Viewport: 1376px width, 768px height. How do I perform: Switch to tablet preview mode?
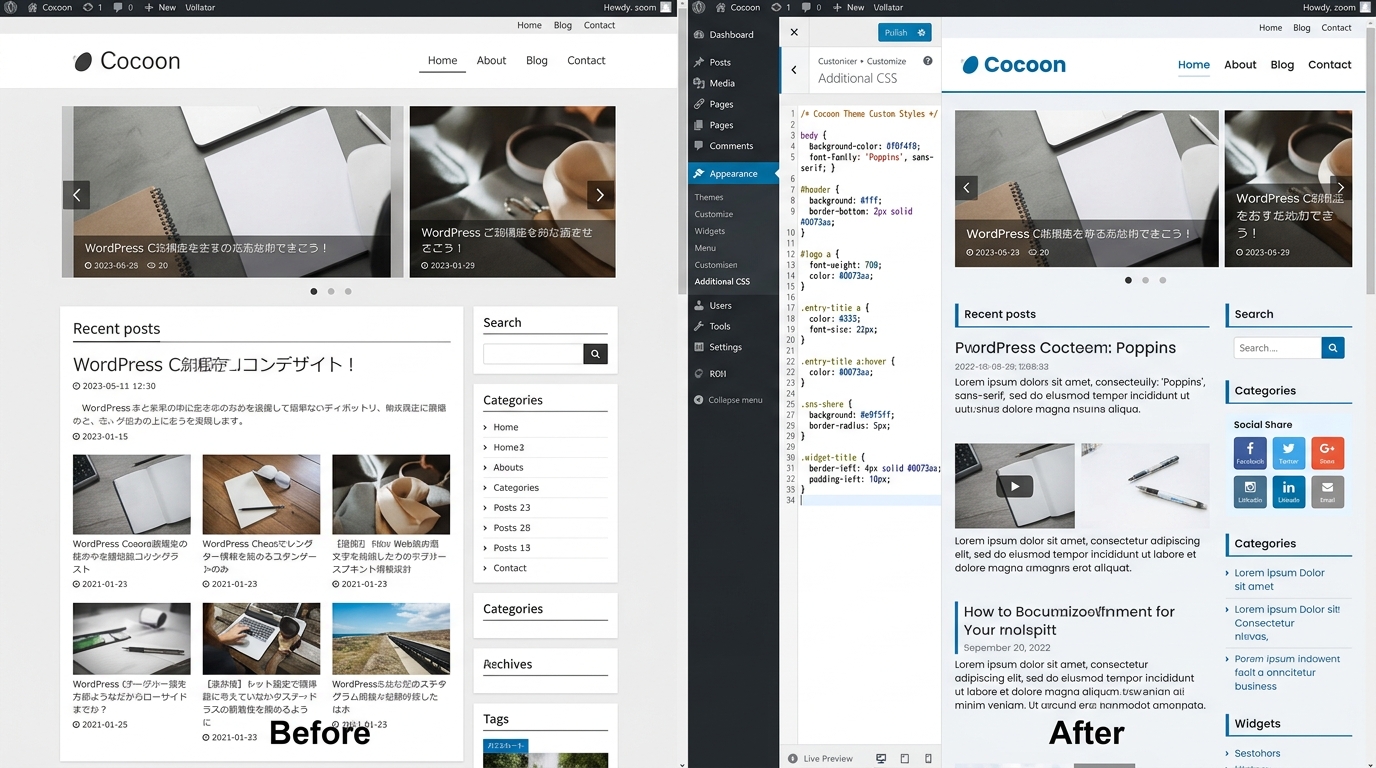coord(905,759)
